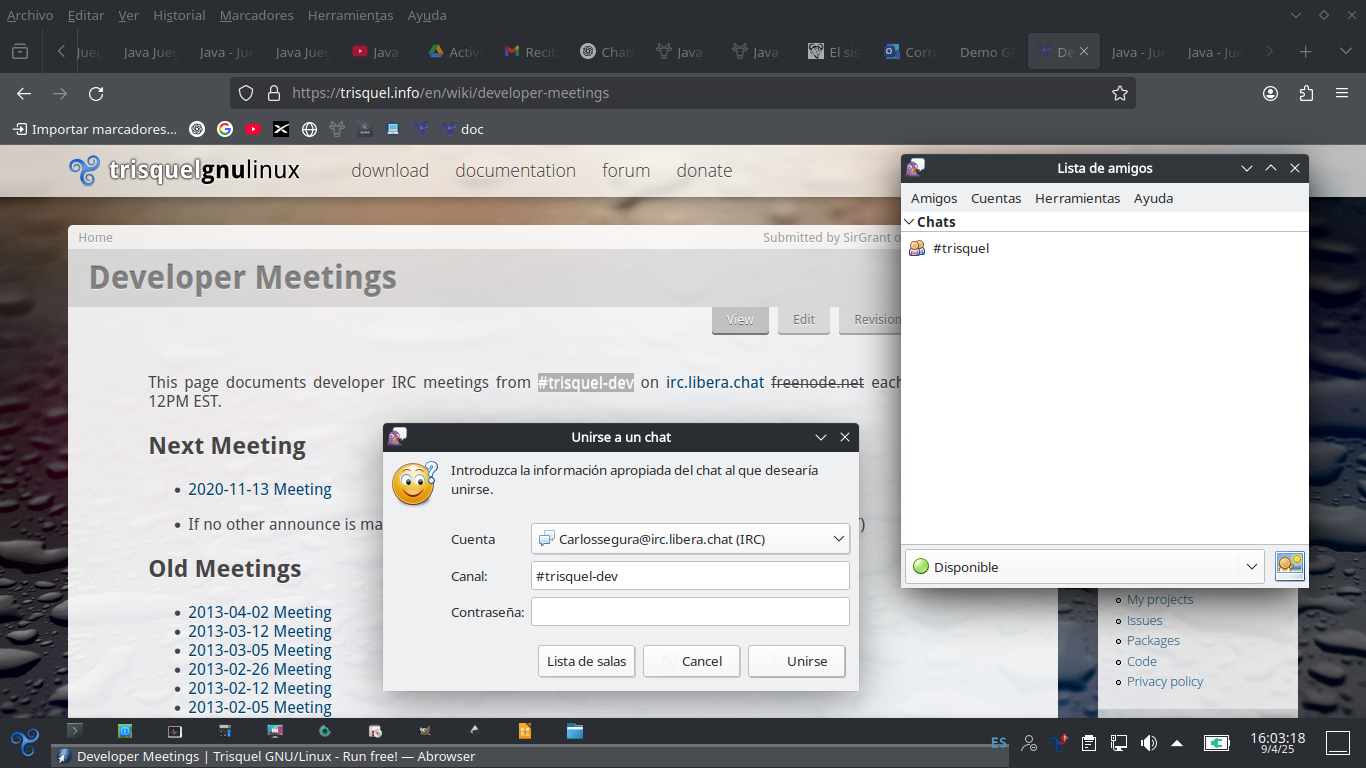Open the Google bookmark icon

coord(225,129)
